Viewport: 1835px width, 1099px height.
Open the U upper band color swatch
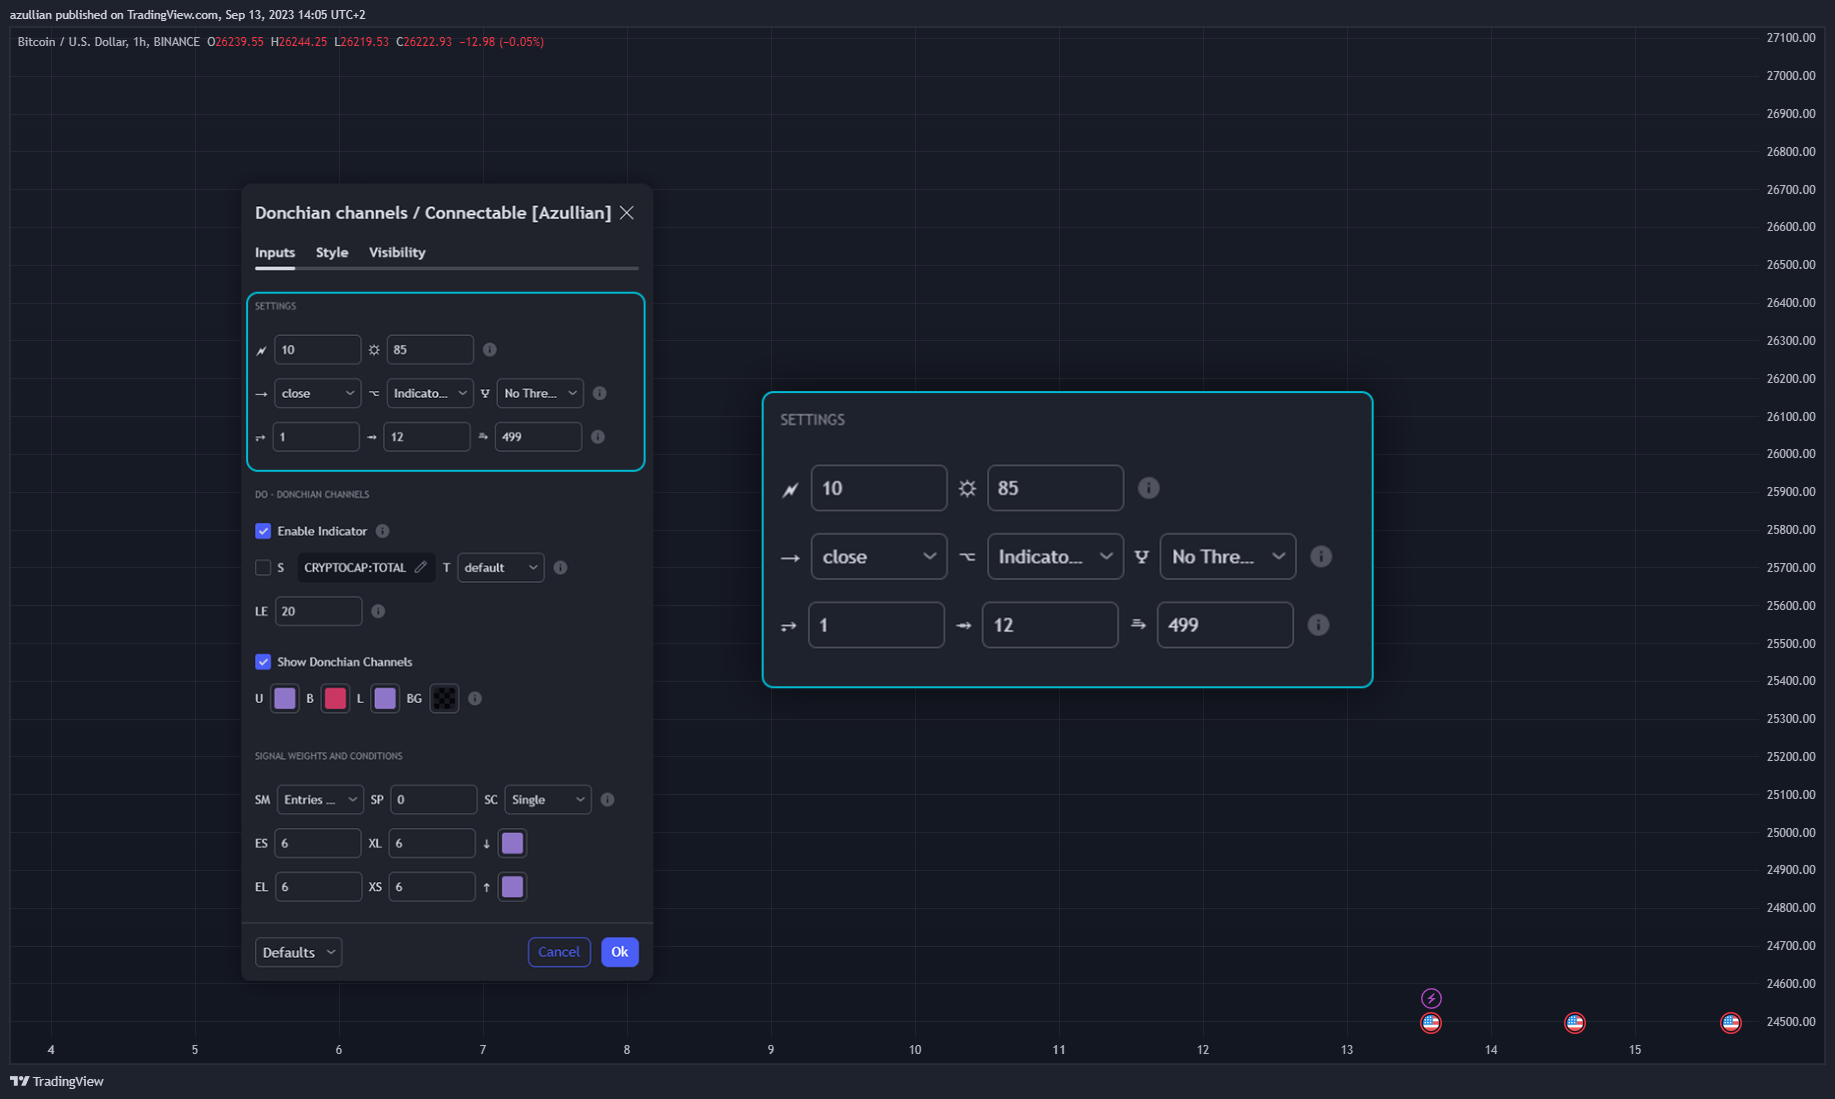285,699
